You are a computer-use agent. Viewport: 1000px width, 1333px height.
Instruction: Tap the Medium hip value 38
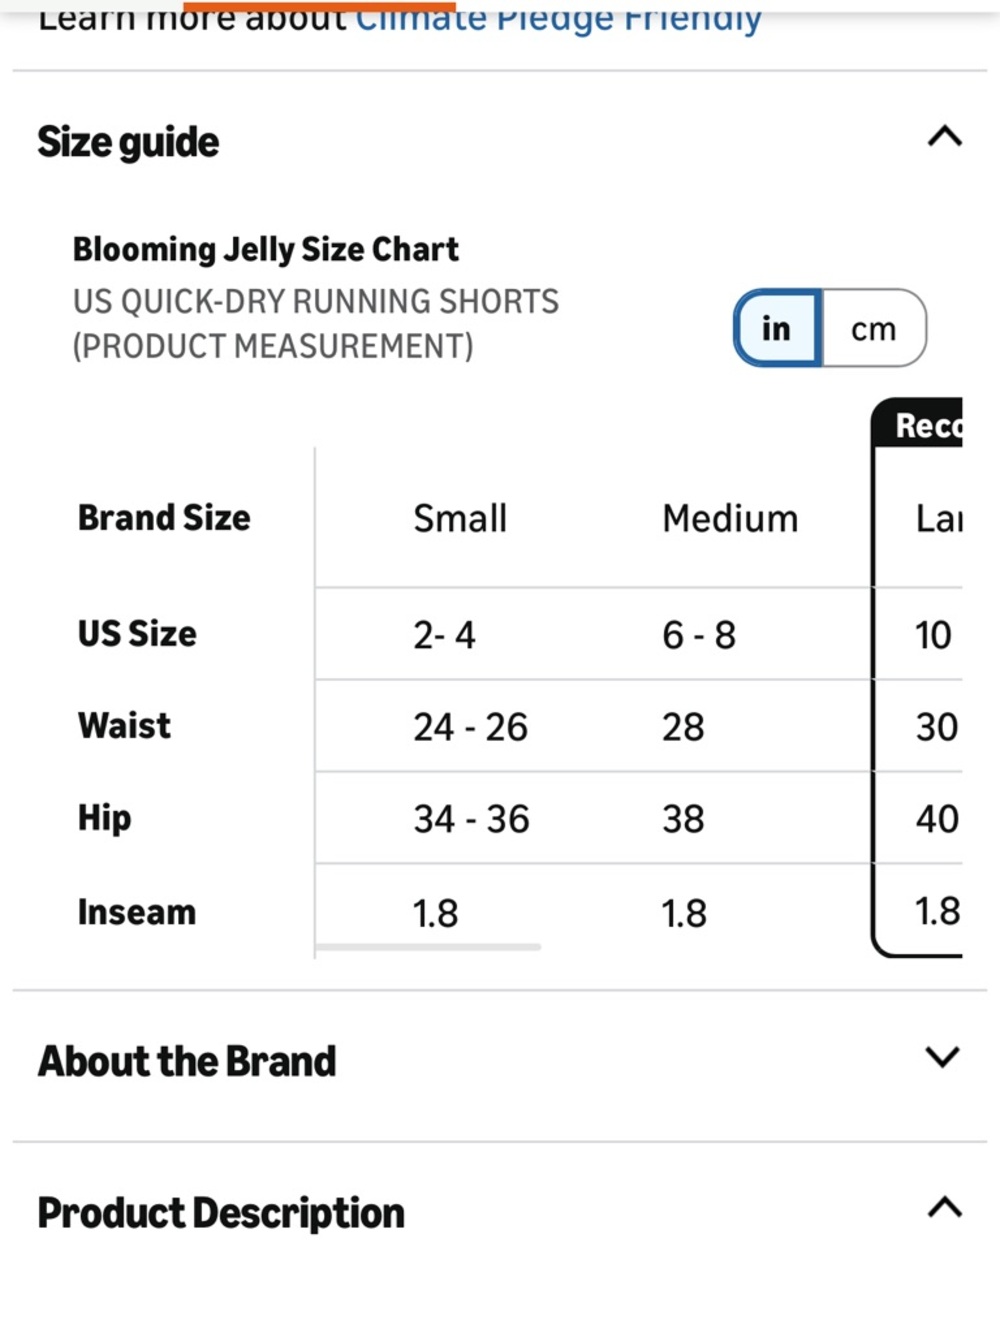[x=683, y=819]
